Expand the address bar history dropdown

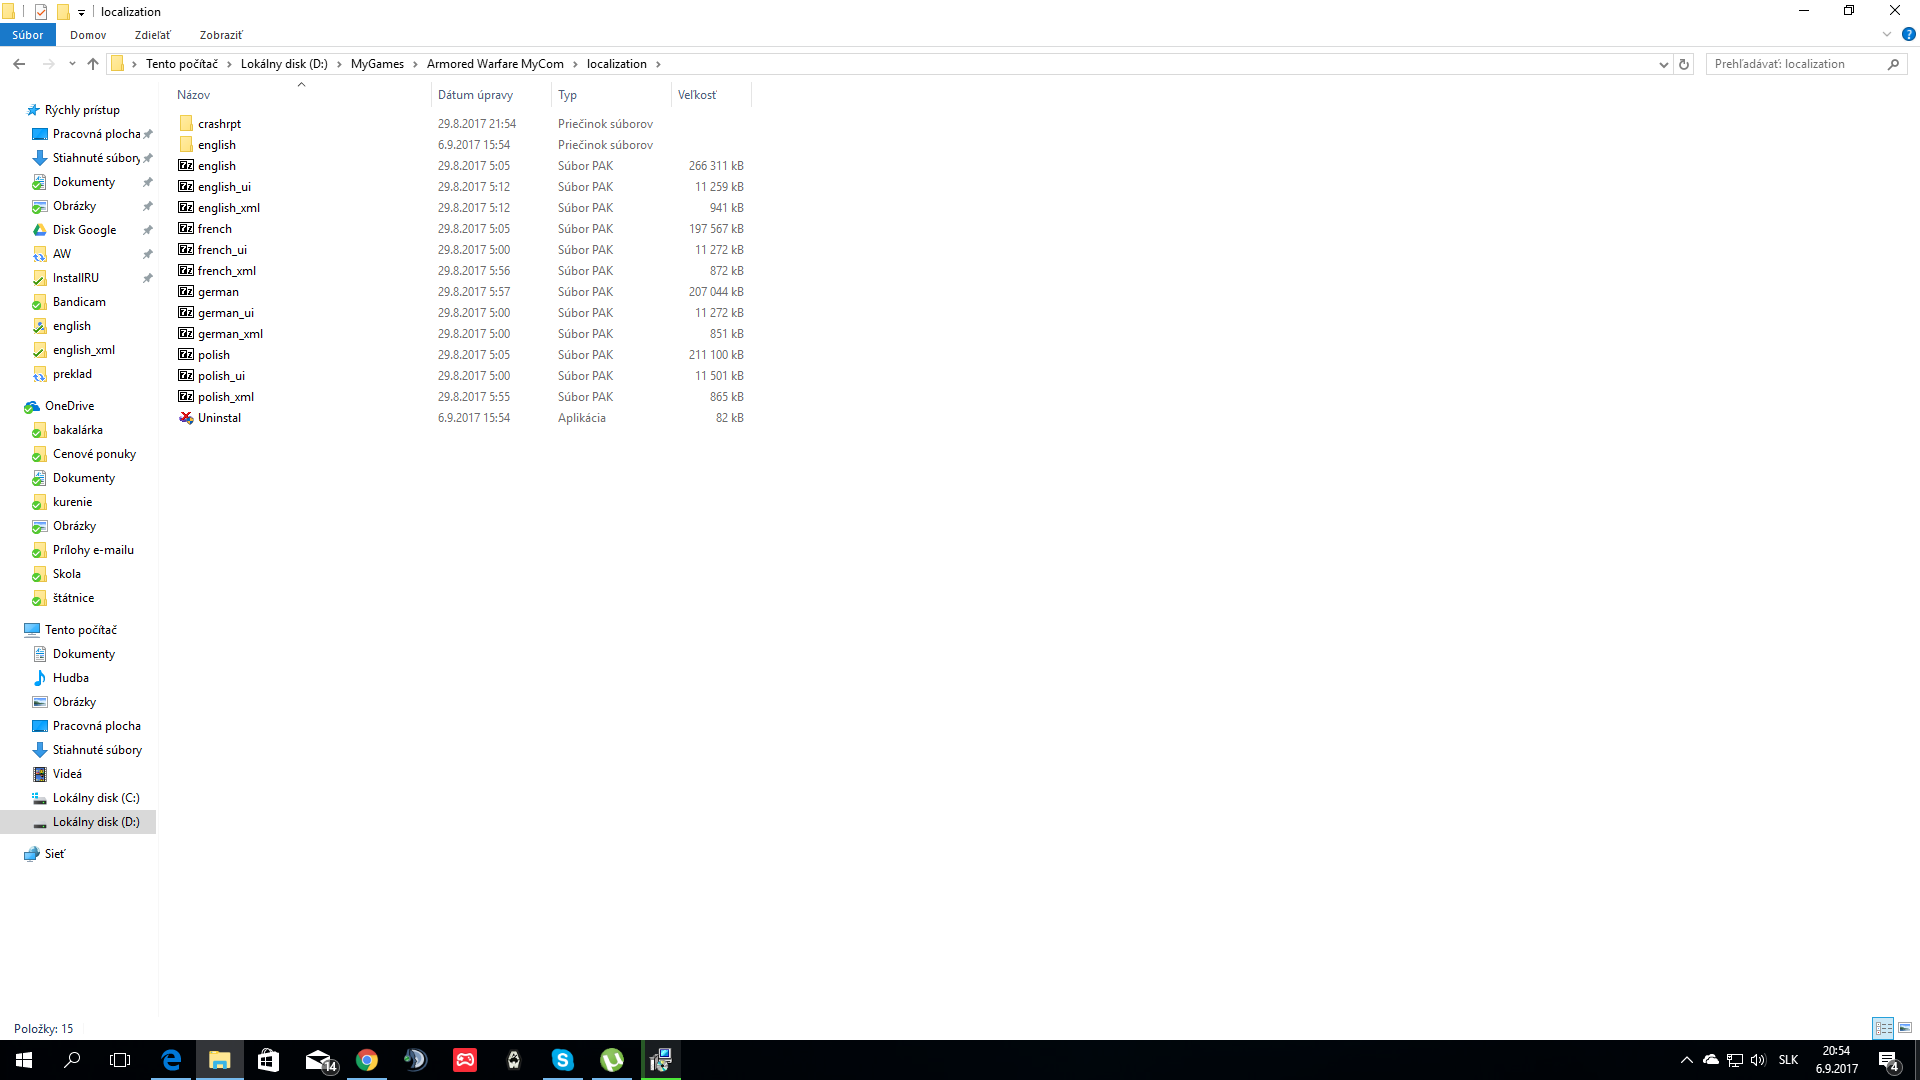click(1664, 64)
